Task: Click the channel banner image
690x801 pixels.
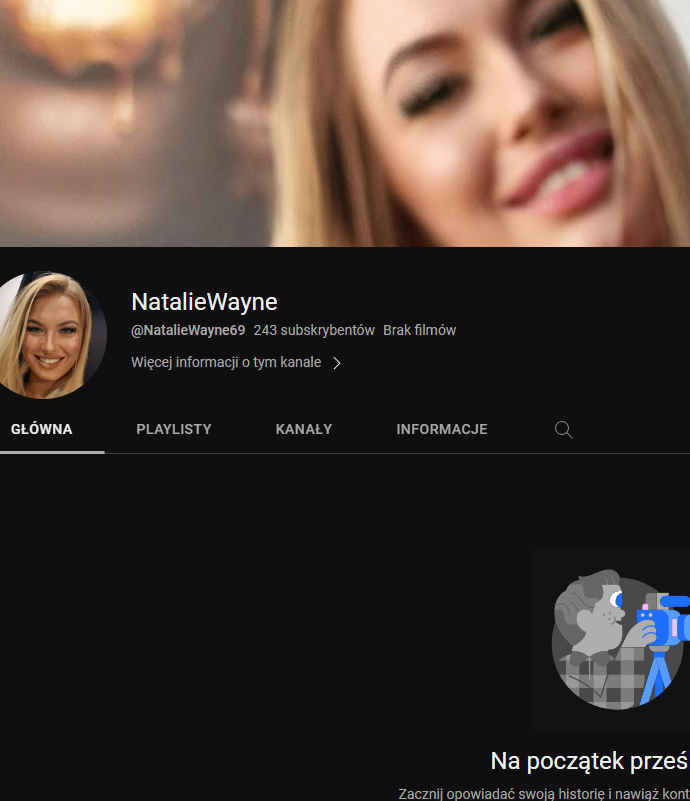Action: [x=345, y=123]
